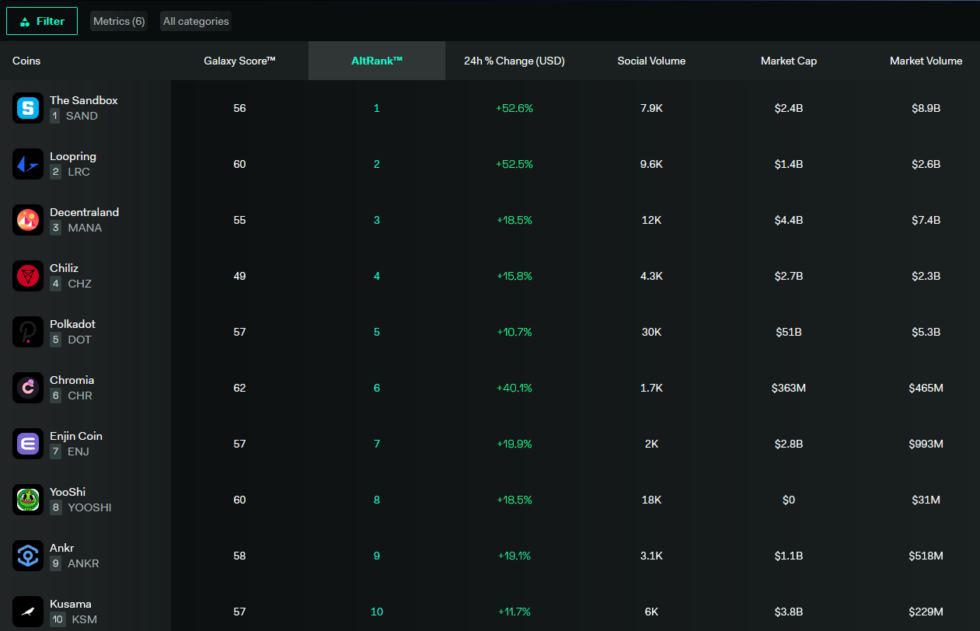This screenshot has height=631, width=980.
Task: Open YooShi via its panda icon
Action: click(26, 499)
